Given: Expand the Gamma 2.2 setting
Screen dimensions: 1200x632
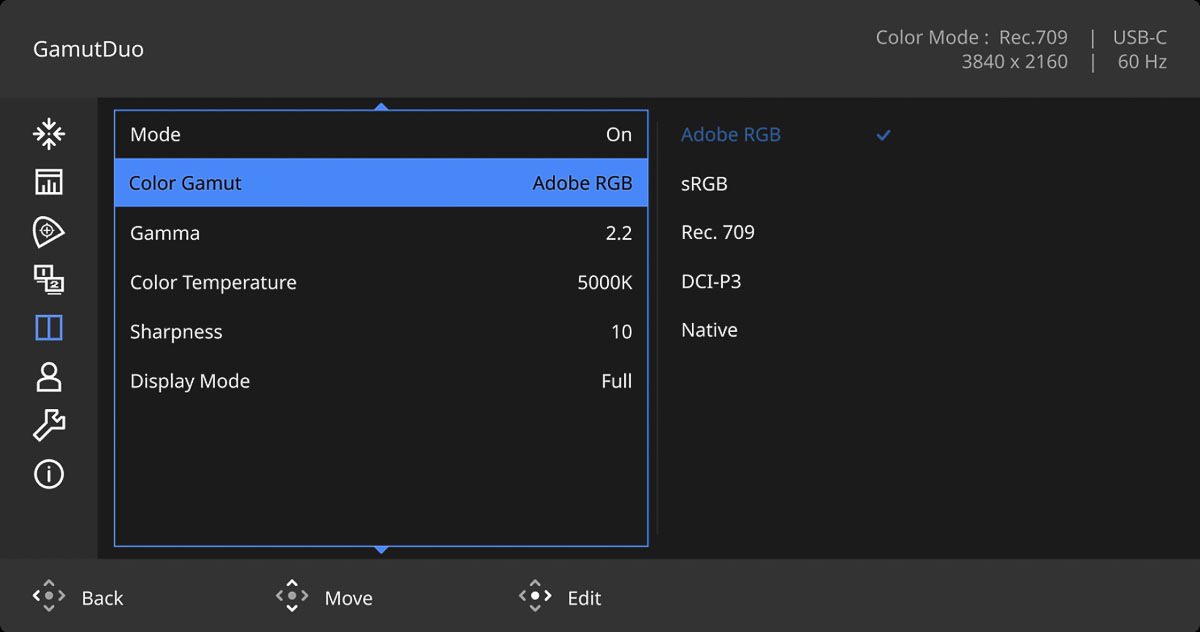Looking at the screenshot, I should point(380,233).
